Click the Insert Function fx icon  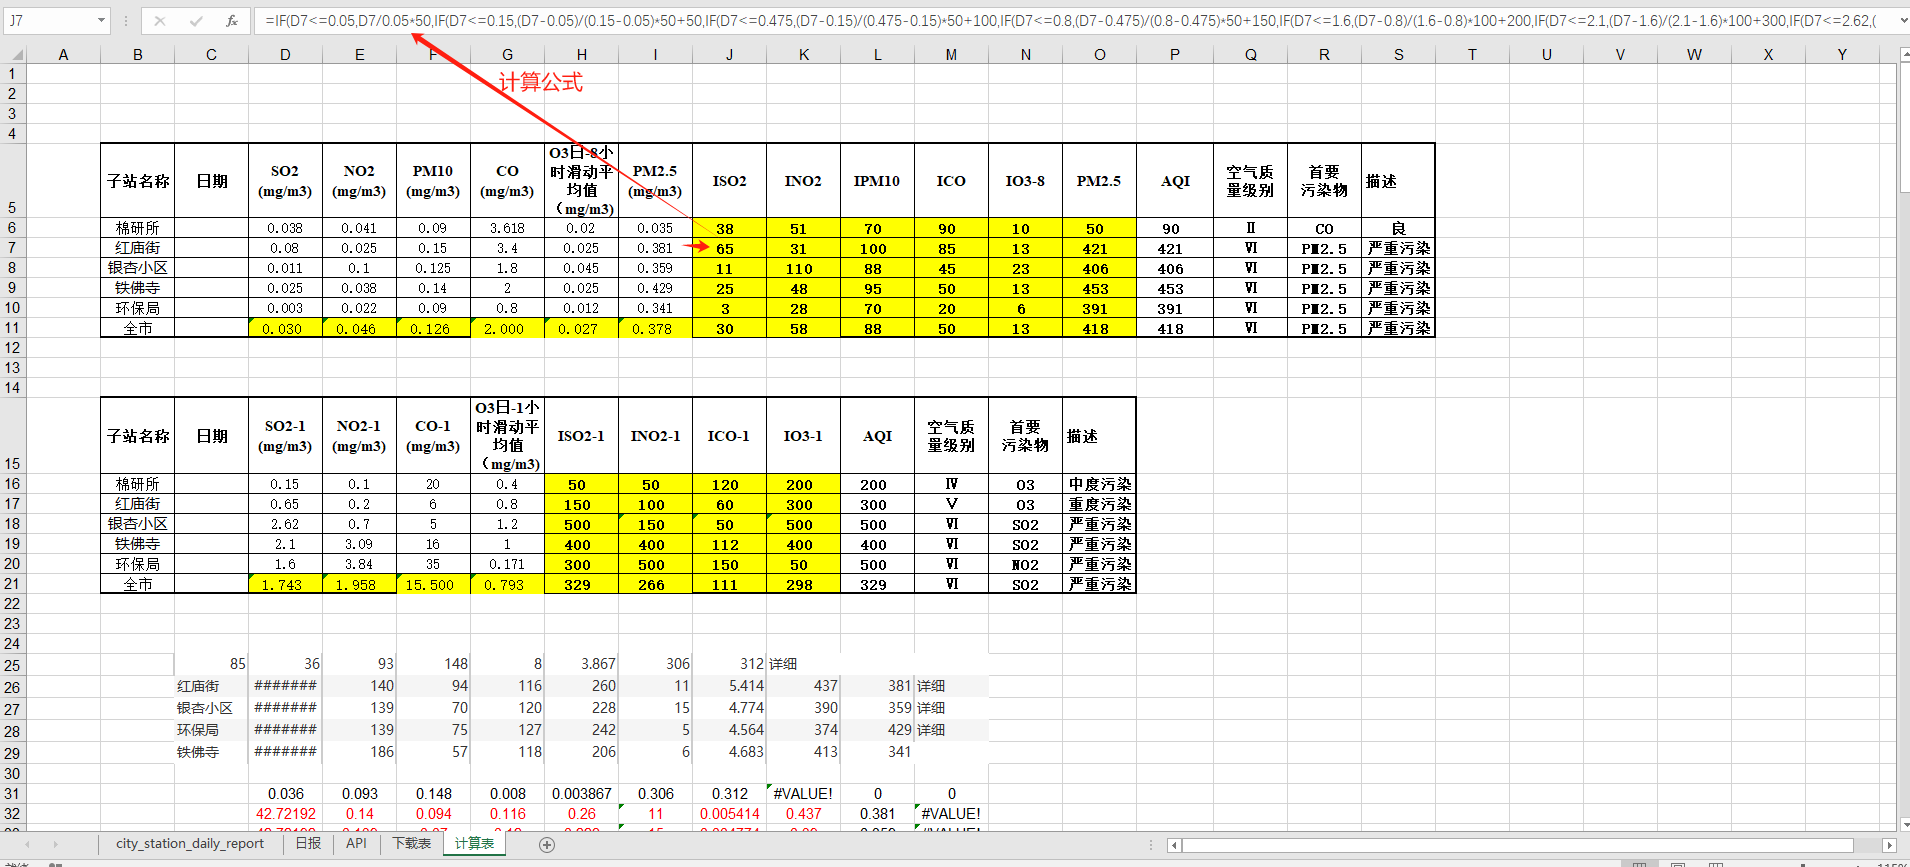(231, 20)
